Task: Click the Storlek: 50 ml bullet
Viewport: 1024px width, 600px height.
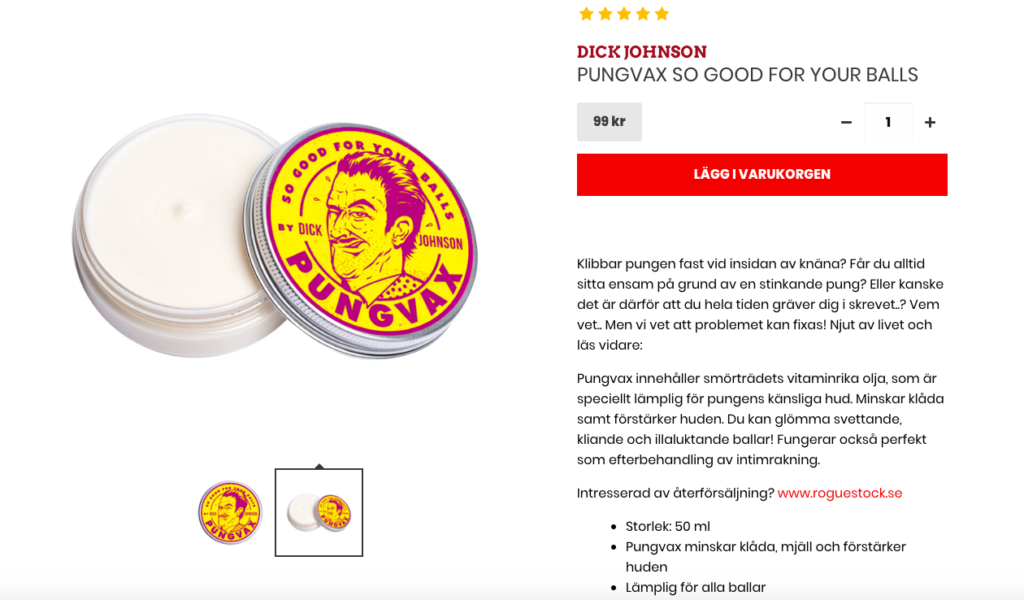Action: (x=667, y=526)
